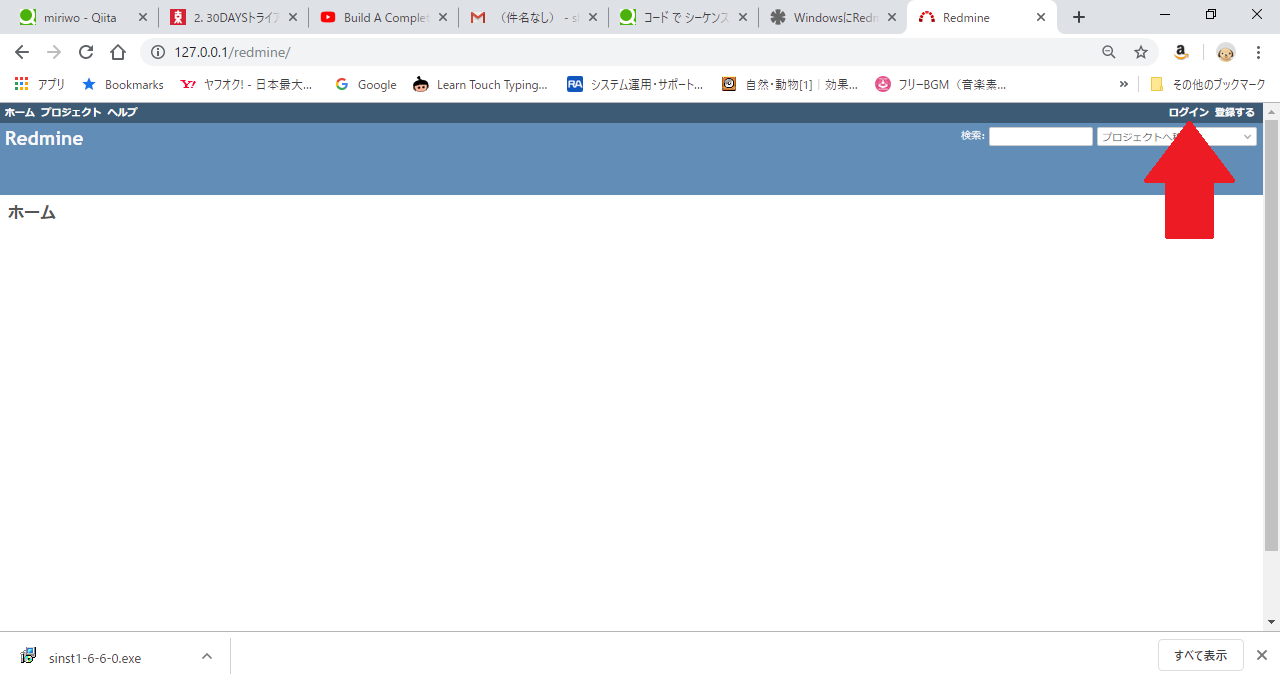
Task: Open the Google bookmark shortcut
Action: pyautogui.click(x=366, y=84)
